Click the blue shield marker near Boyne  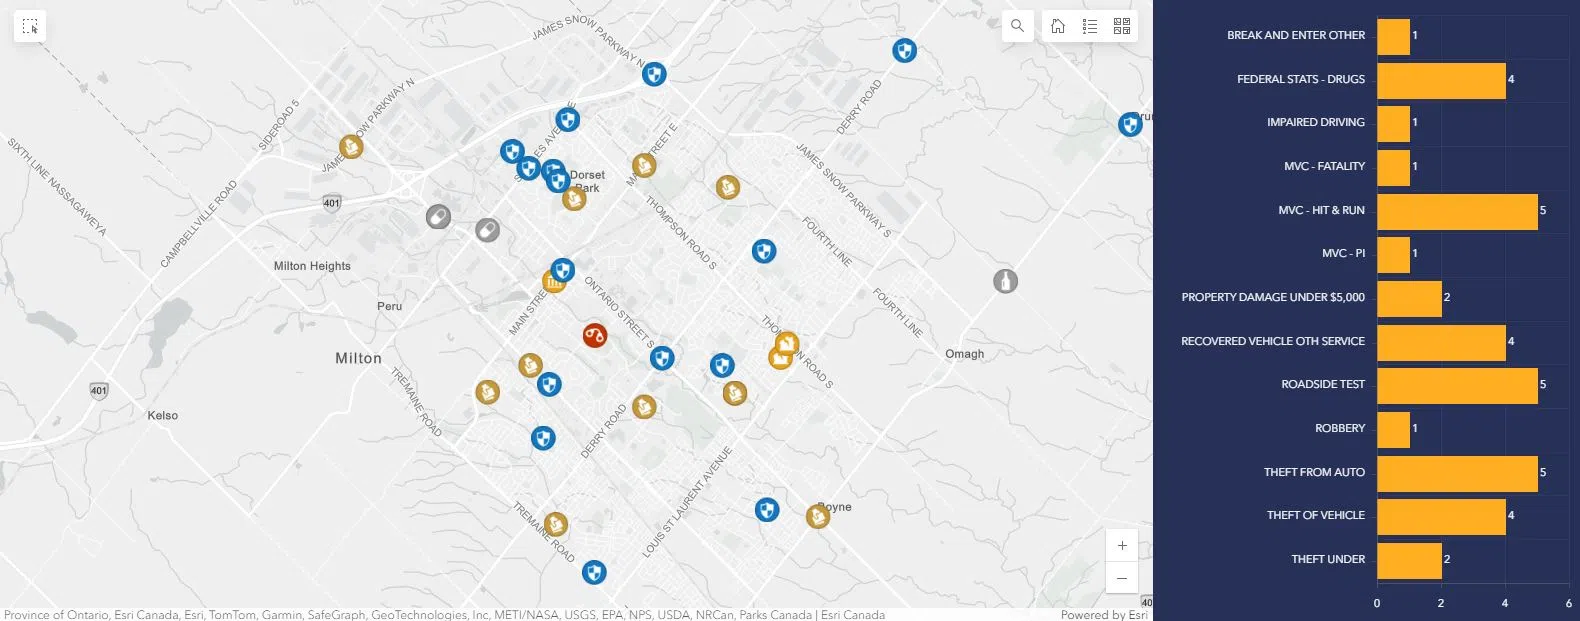pyautogui.click(x=767, y=510)
